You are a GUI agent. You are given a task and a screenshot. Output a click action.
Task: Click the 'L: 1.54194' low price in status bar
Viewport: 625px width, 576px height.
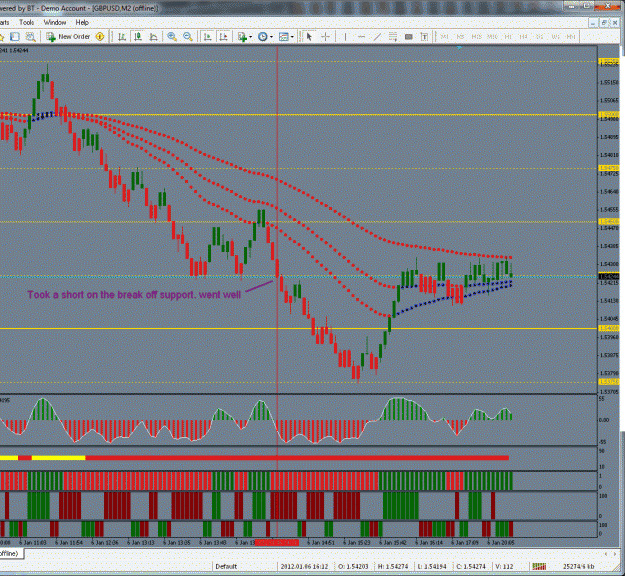click(x=432, y=566)
